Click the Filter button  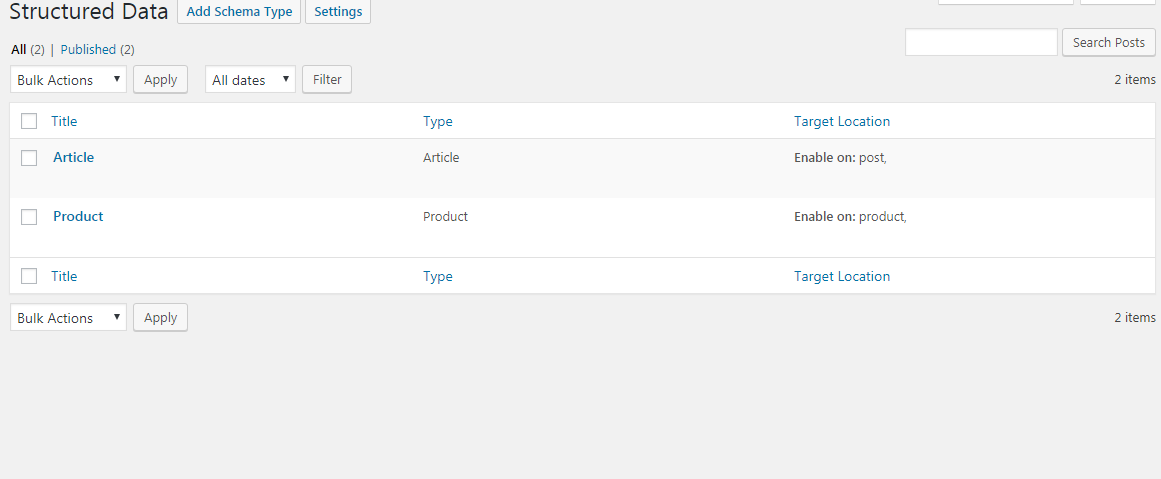click(x=327, y=80)
